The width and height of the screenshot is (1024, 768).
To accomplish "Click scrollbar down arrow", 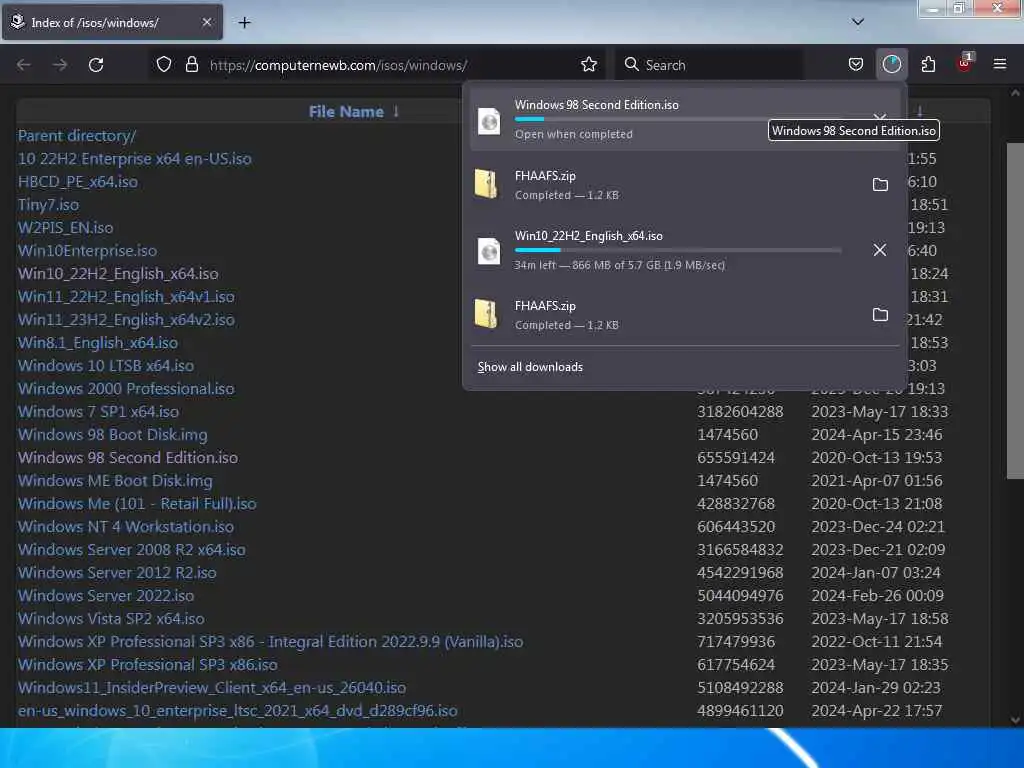I will 1015,720.
